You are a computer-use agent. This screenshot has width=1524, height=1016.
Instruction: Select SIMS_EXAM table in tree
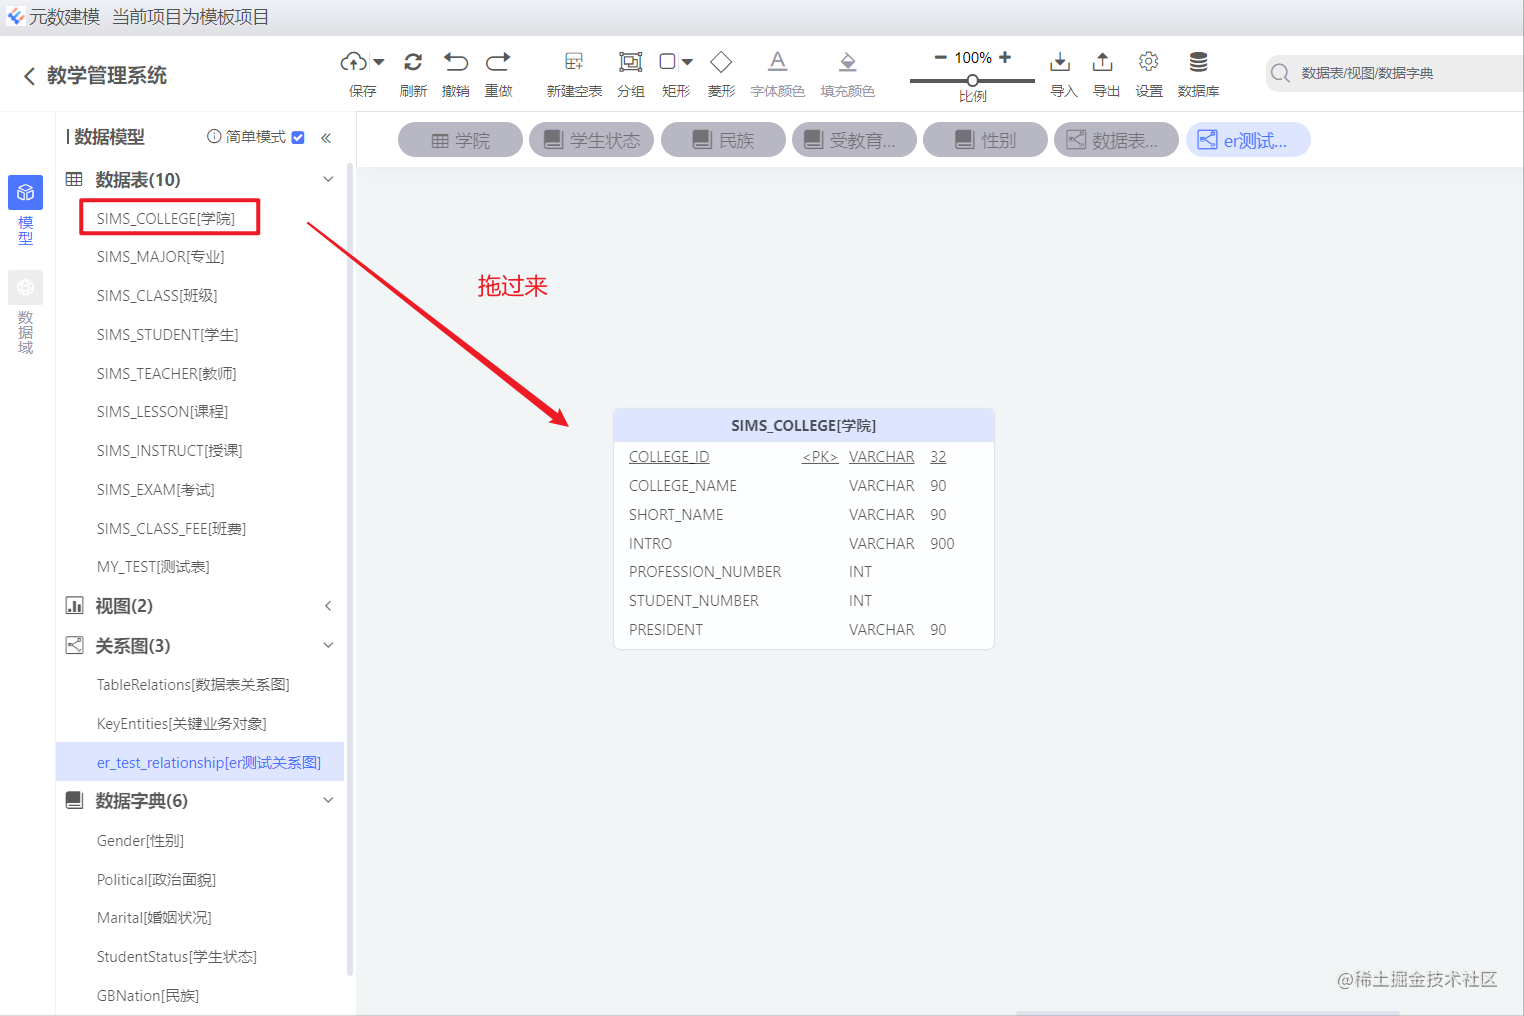(x=155, y=490)
